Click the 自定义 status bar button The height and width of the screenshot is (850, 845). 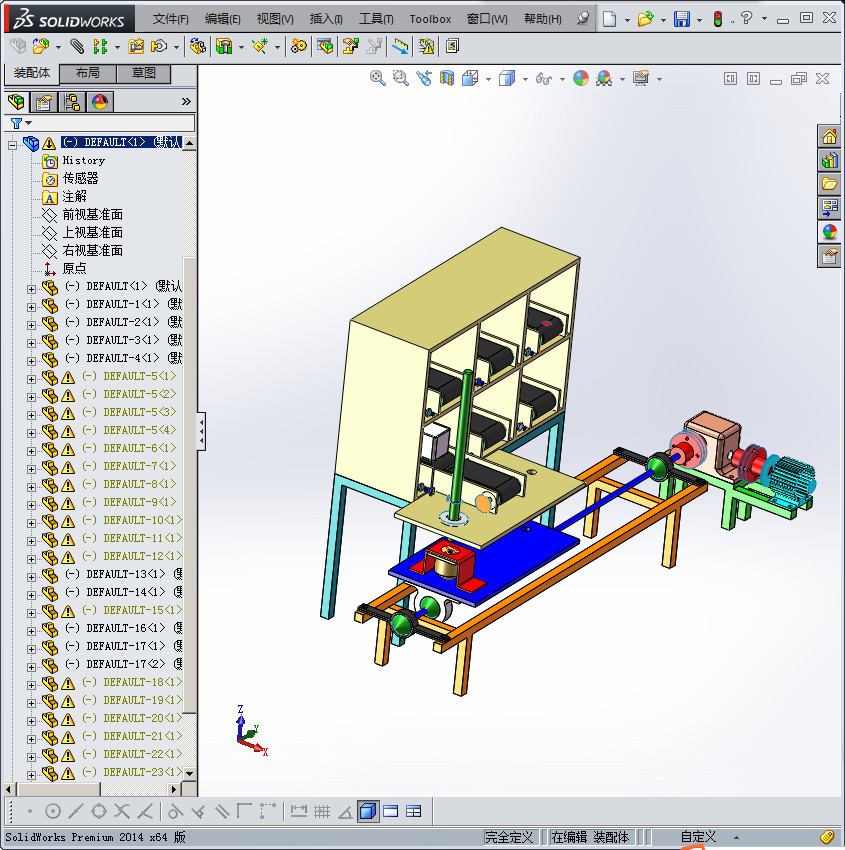tap(698, 838)
